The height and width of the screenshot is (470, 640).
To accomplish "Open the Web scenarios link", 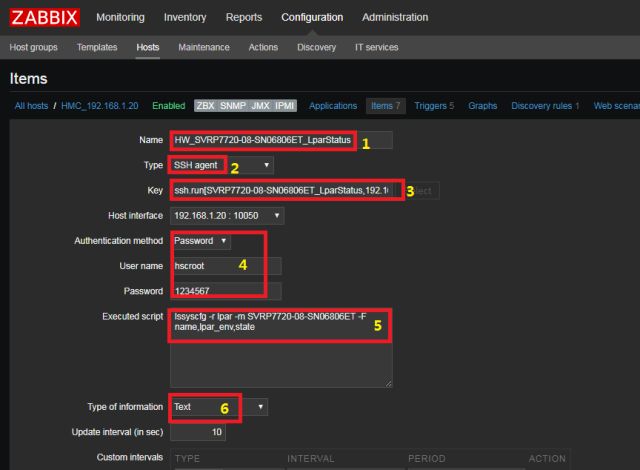I will pos(616,106).
